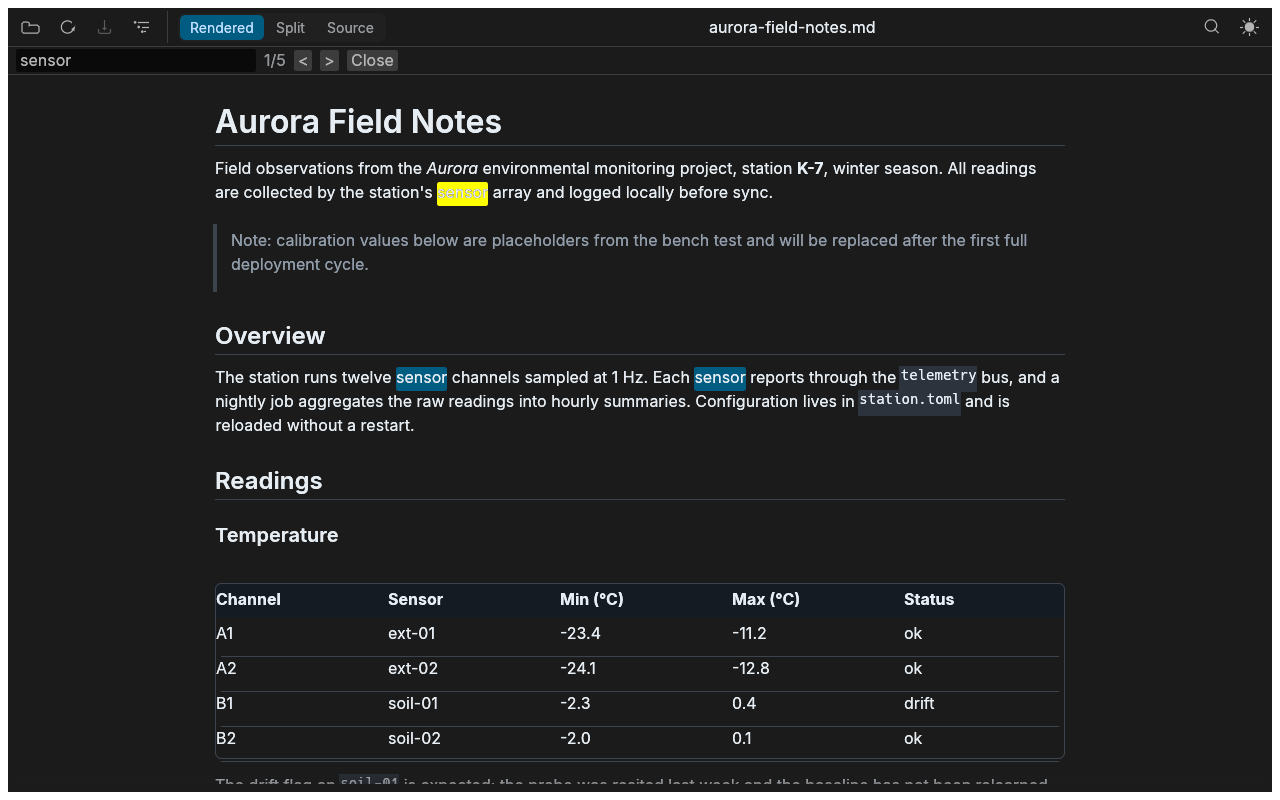Click the Channel column header
This screenshot has height=800, width=1280.
tap(248, 600)
